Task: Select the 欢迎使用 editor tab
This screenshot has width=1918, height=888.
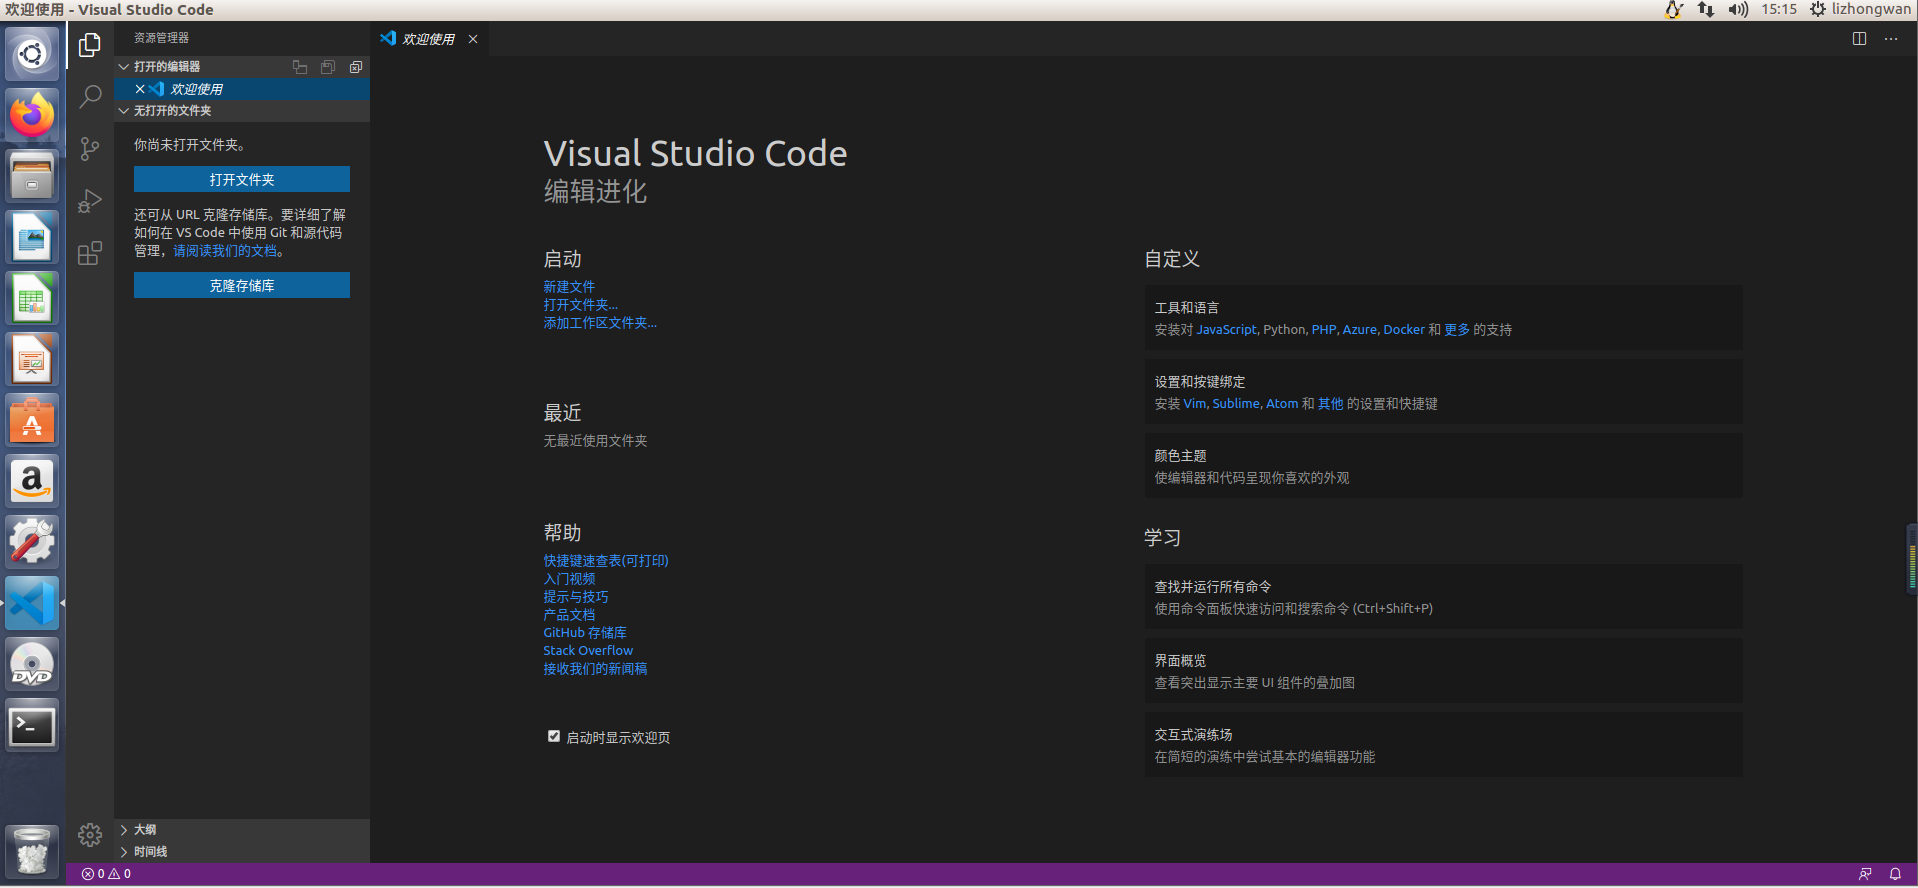Action: coord(429,39)
